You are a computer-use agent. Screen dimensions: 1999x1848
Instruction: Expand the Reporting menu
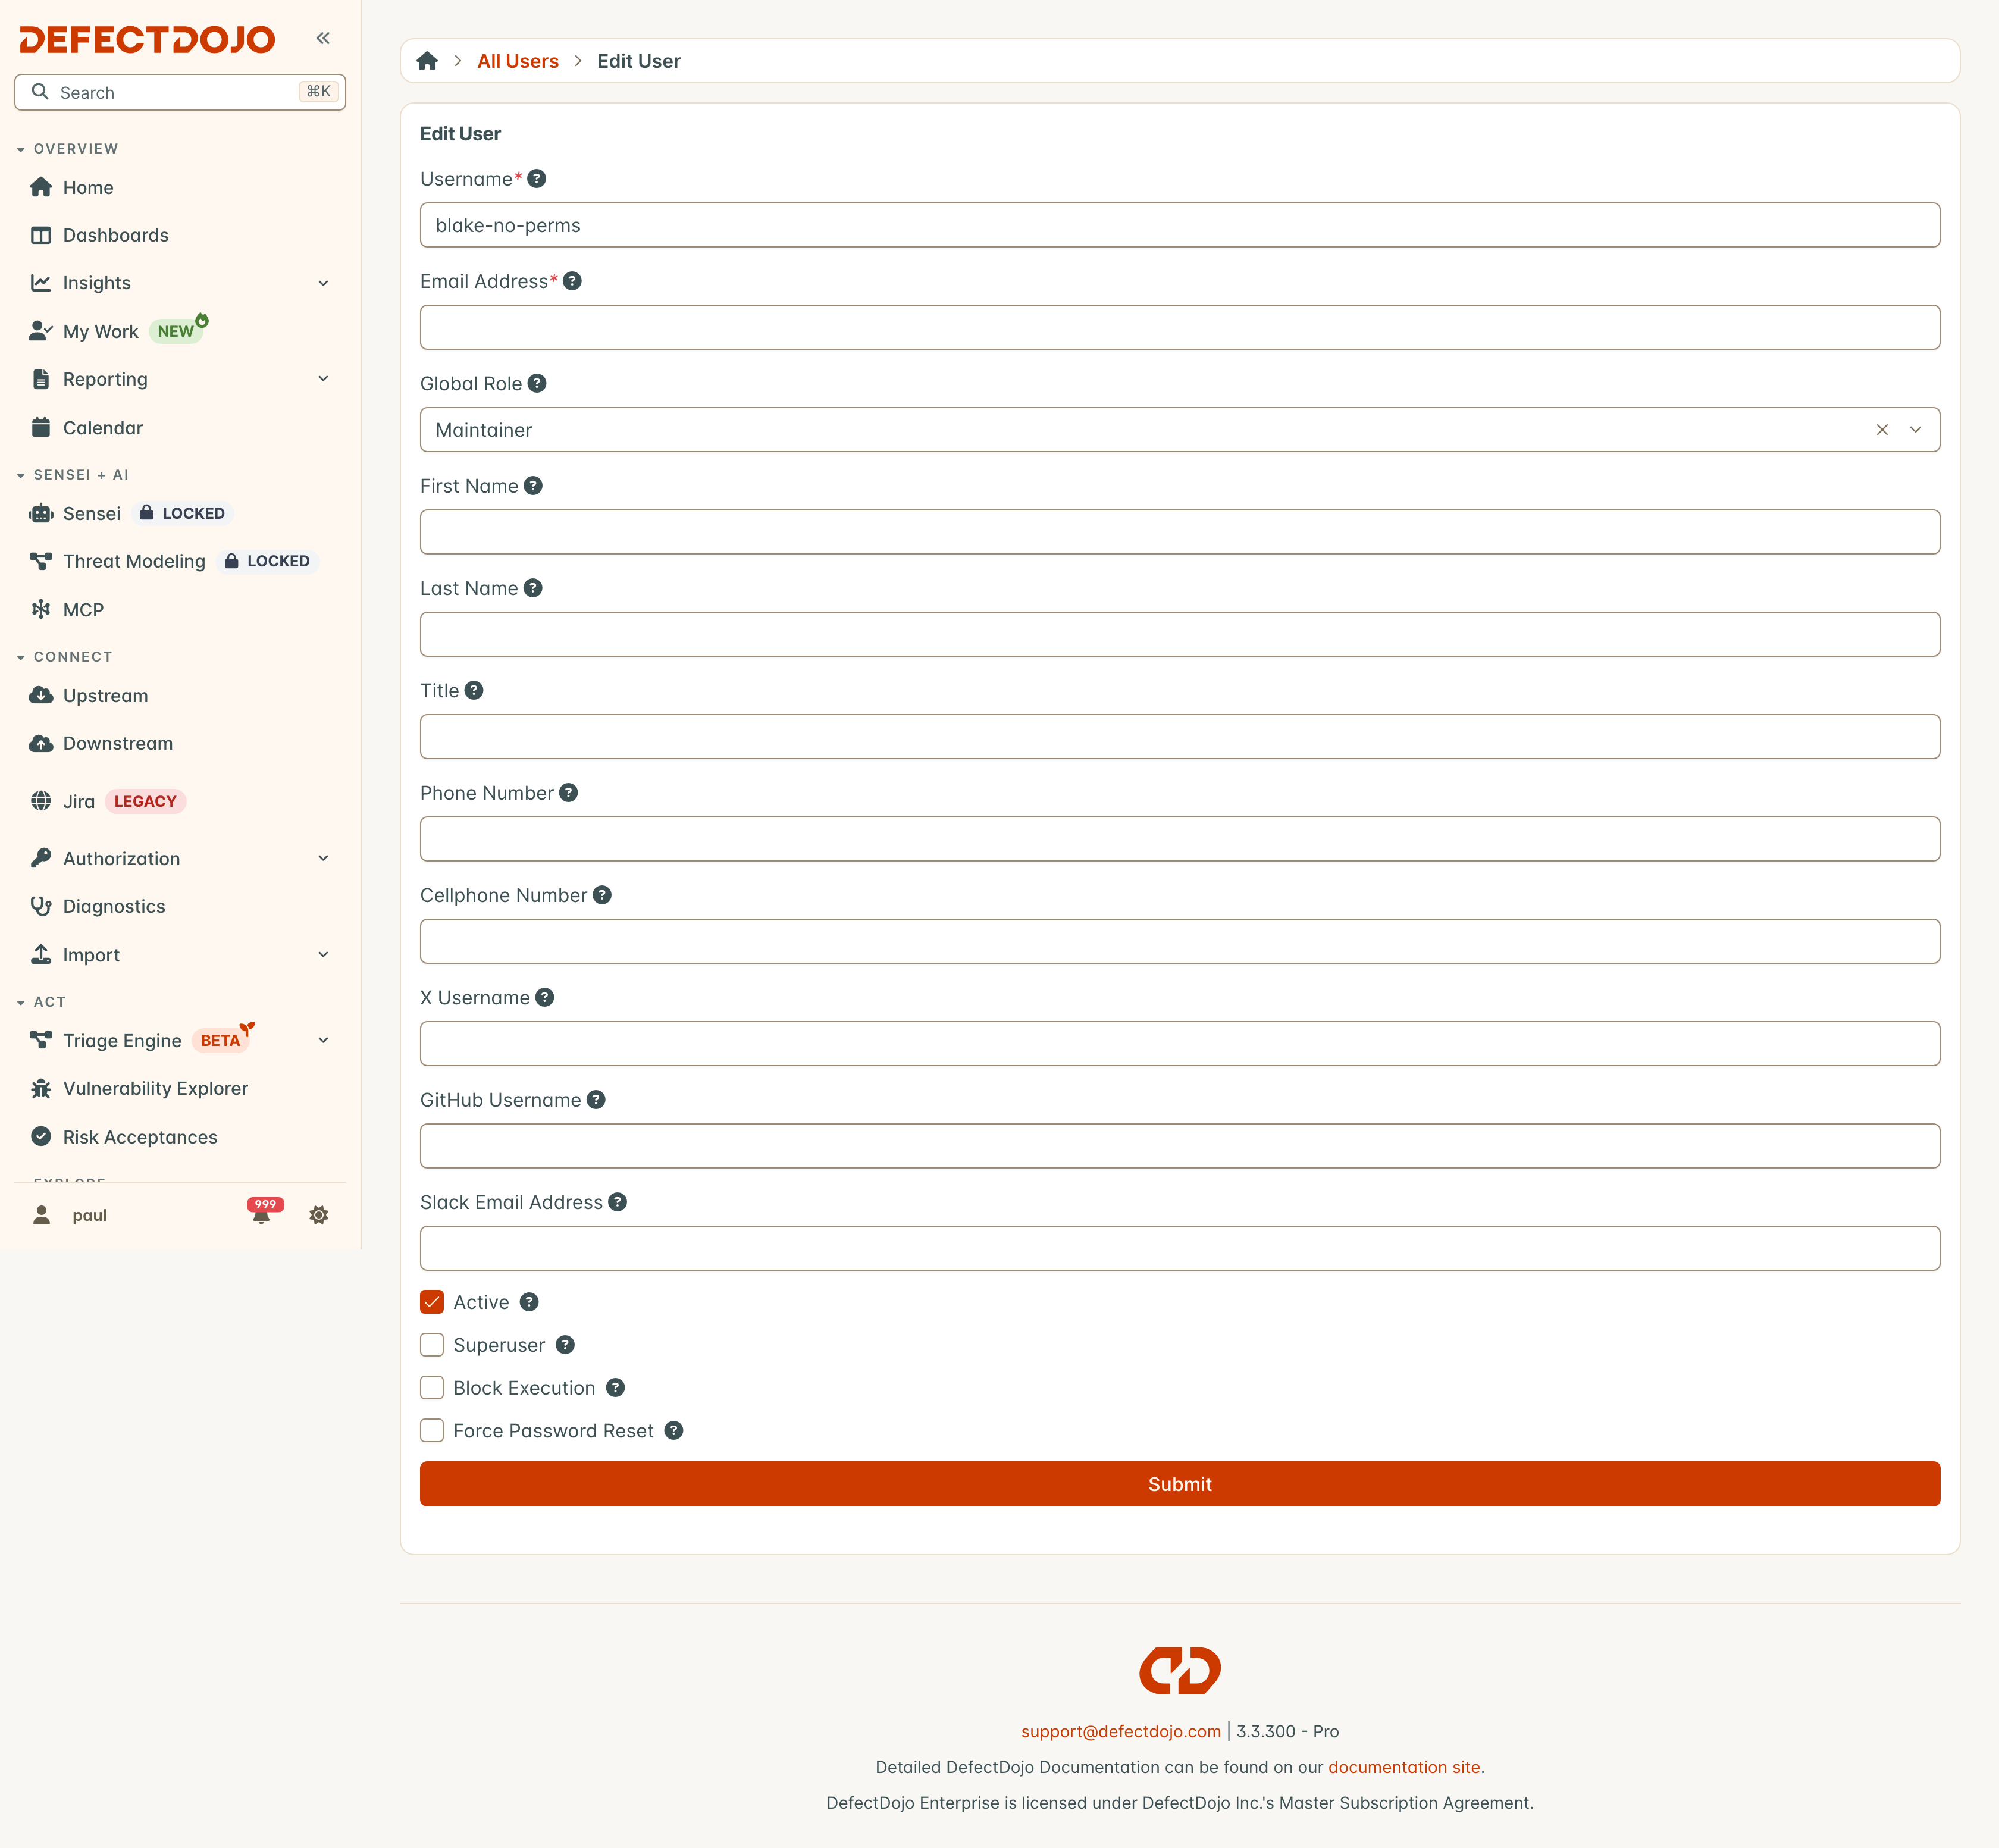(x=323, y=379)
